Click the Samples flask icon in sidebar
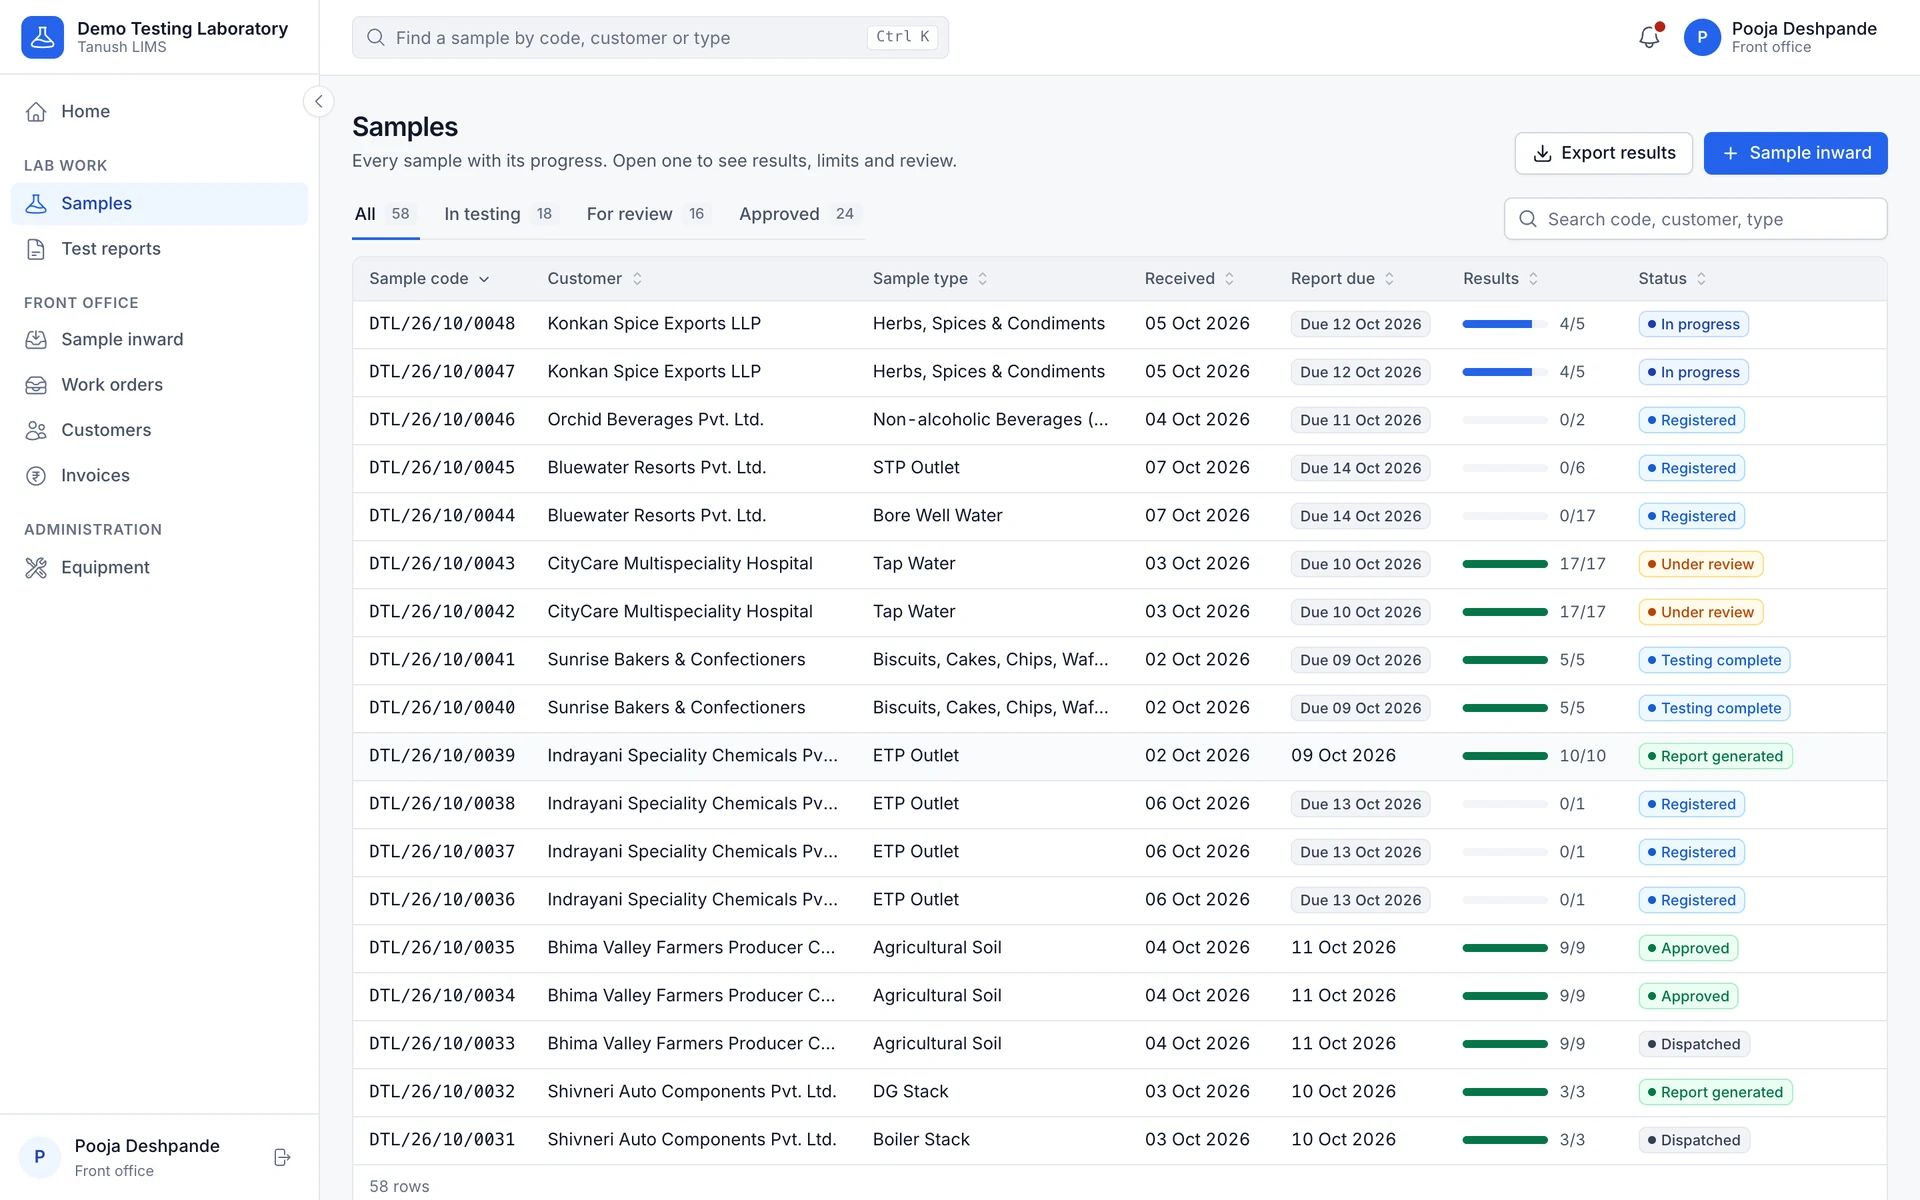The height and width of the screenshot is (1200, 1920). click(36, 203)
